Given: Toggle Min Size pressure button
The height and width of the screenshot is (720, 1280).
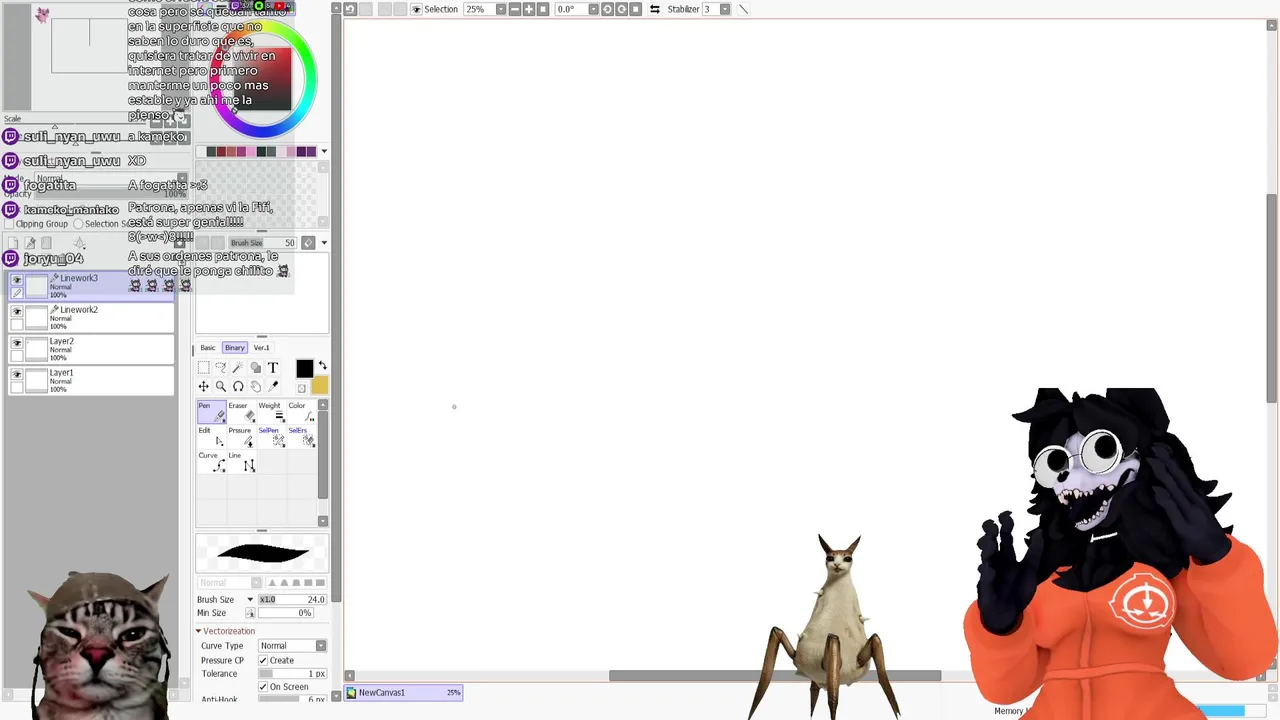Looking at the screenshot, I should (250, 613).
